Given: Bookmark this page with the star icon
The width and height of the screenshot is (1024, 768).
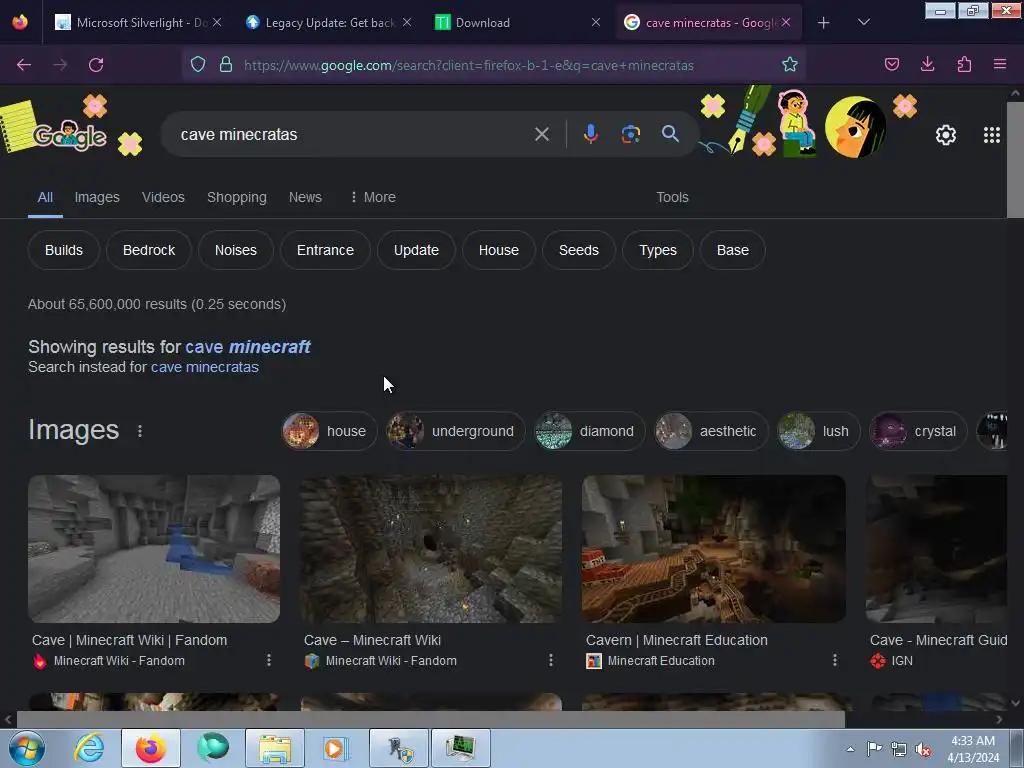Looking at the screenshot, I should coord(790,64).
